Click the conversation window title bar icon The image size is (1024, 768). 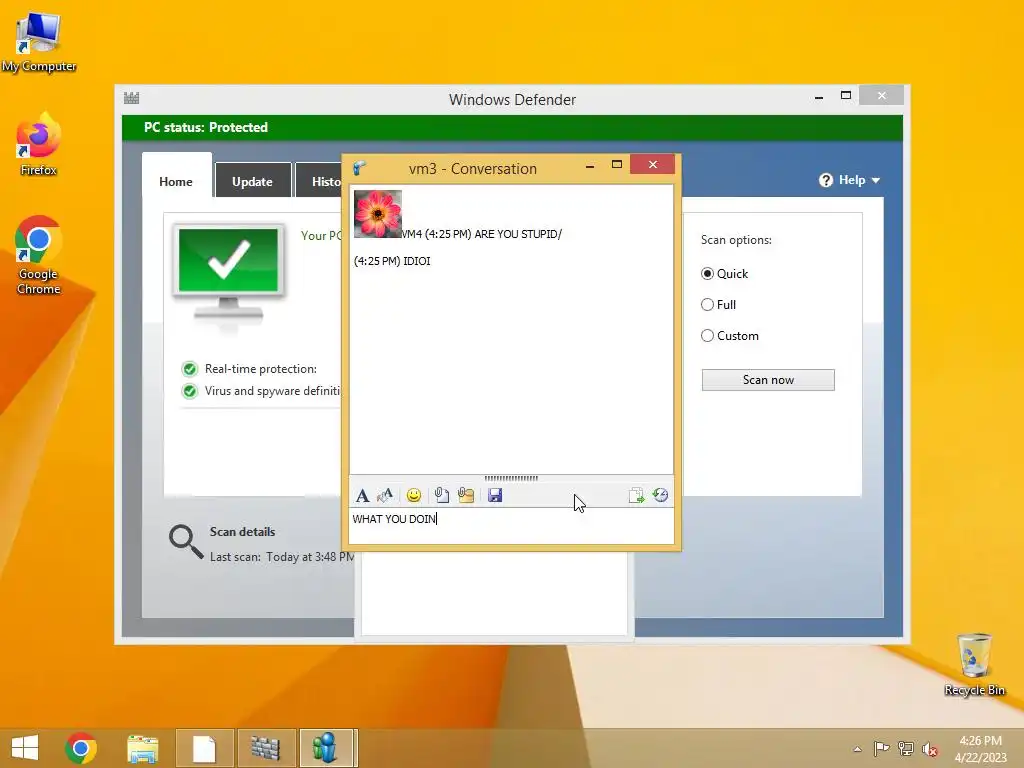tap(360, 168)
